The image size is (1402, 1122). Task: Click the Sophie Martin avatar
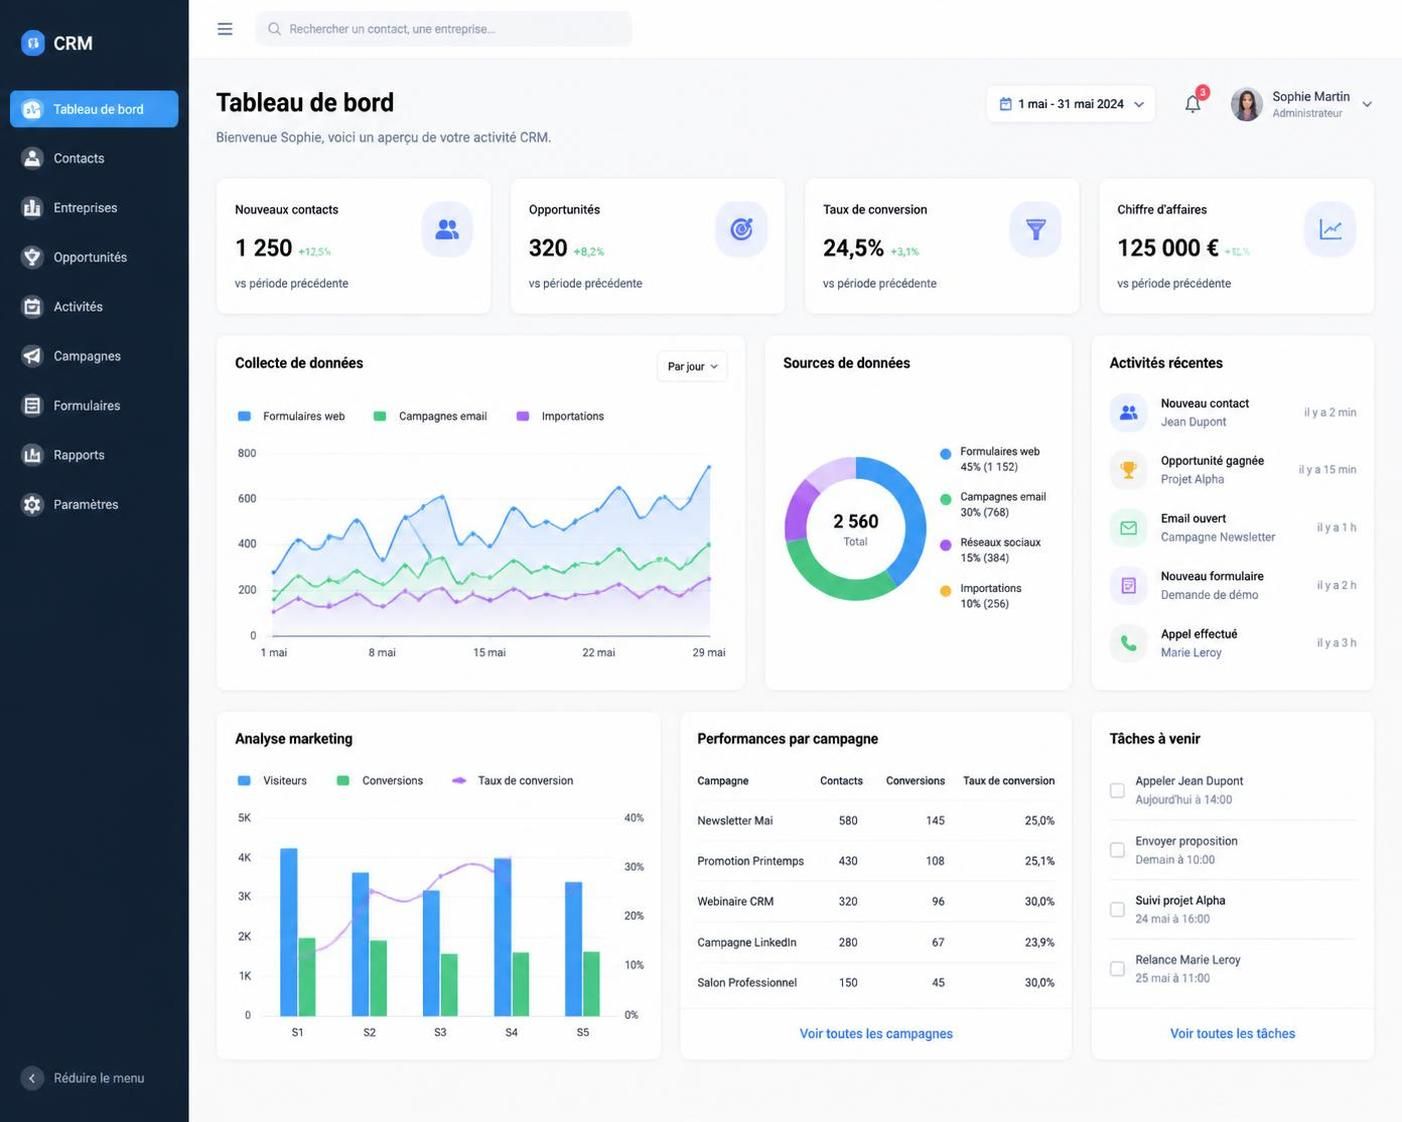pos(1246,104)
